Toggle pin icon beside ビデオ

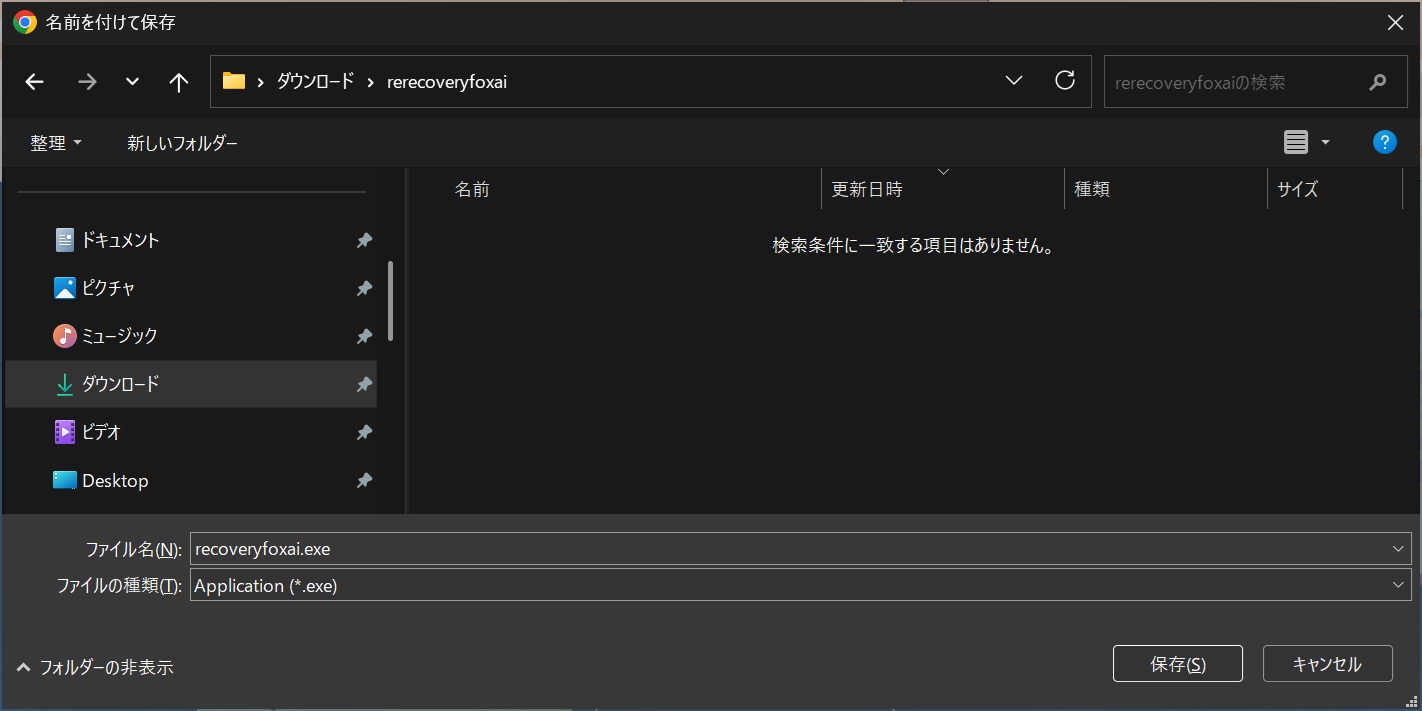pyautogui.click(x=364, y=432)
